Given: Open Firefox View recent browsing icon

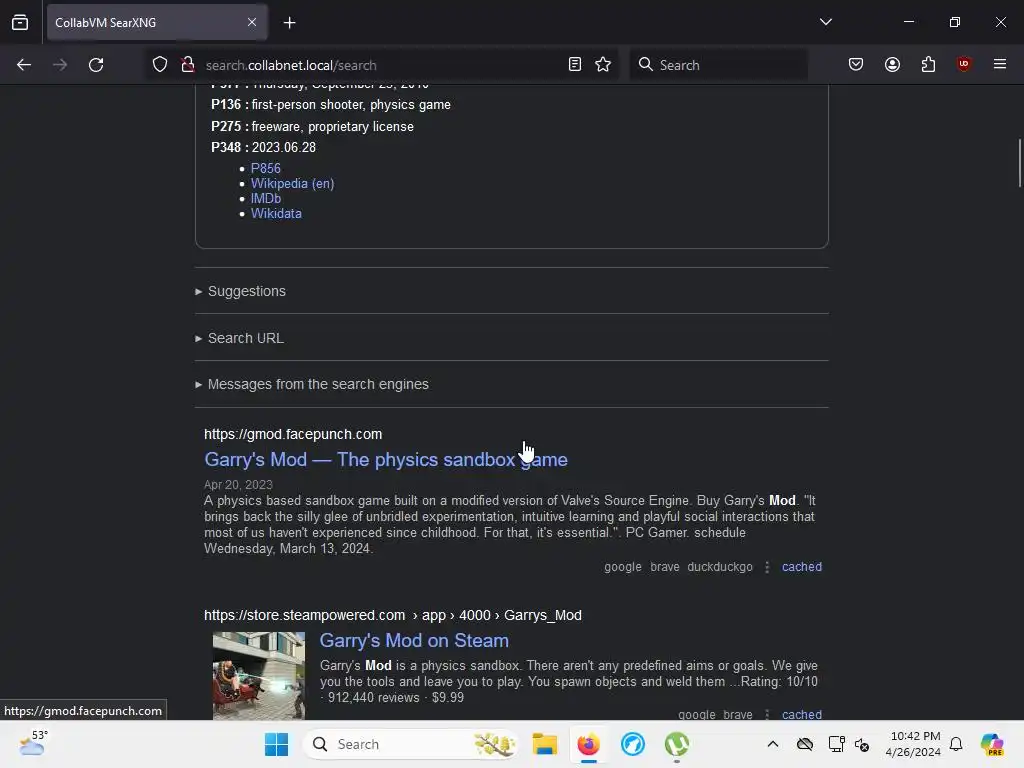Looking at the screenshot, I should (20, 22).
